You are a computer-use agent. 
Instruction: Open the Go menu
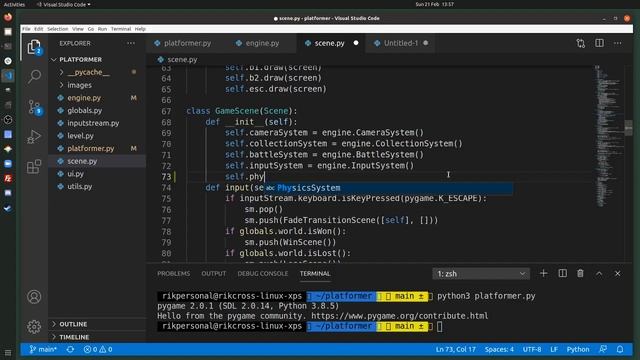coord(91,29)
